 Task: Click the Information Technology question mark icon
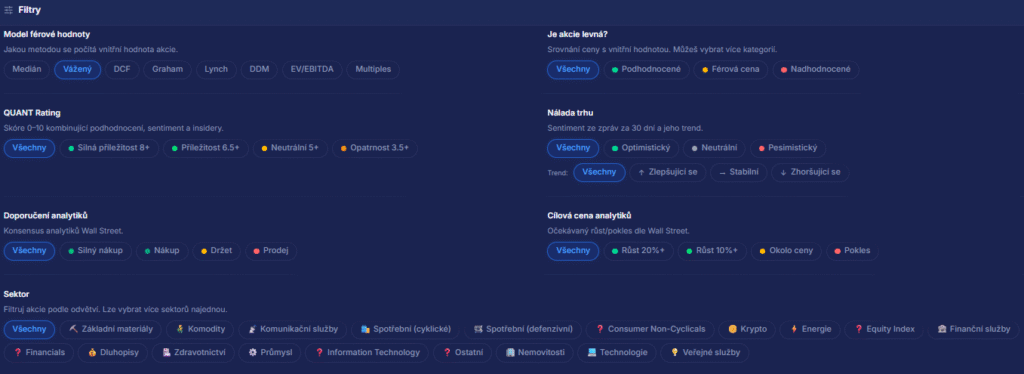(x=319, y=353)
